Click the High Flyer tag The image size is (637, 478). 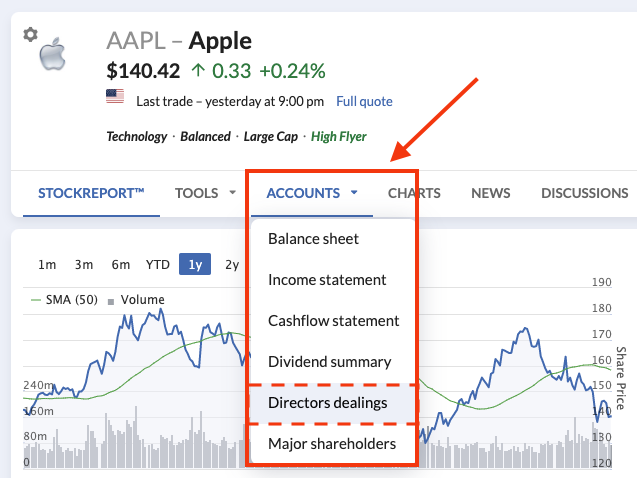(338, 136)
